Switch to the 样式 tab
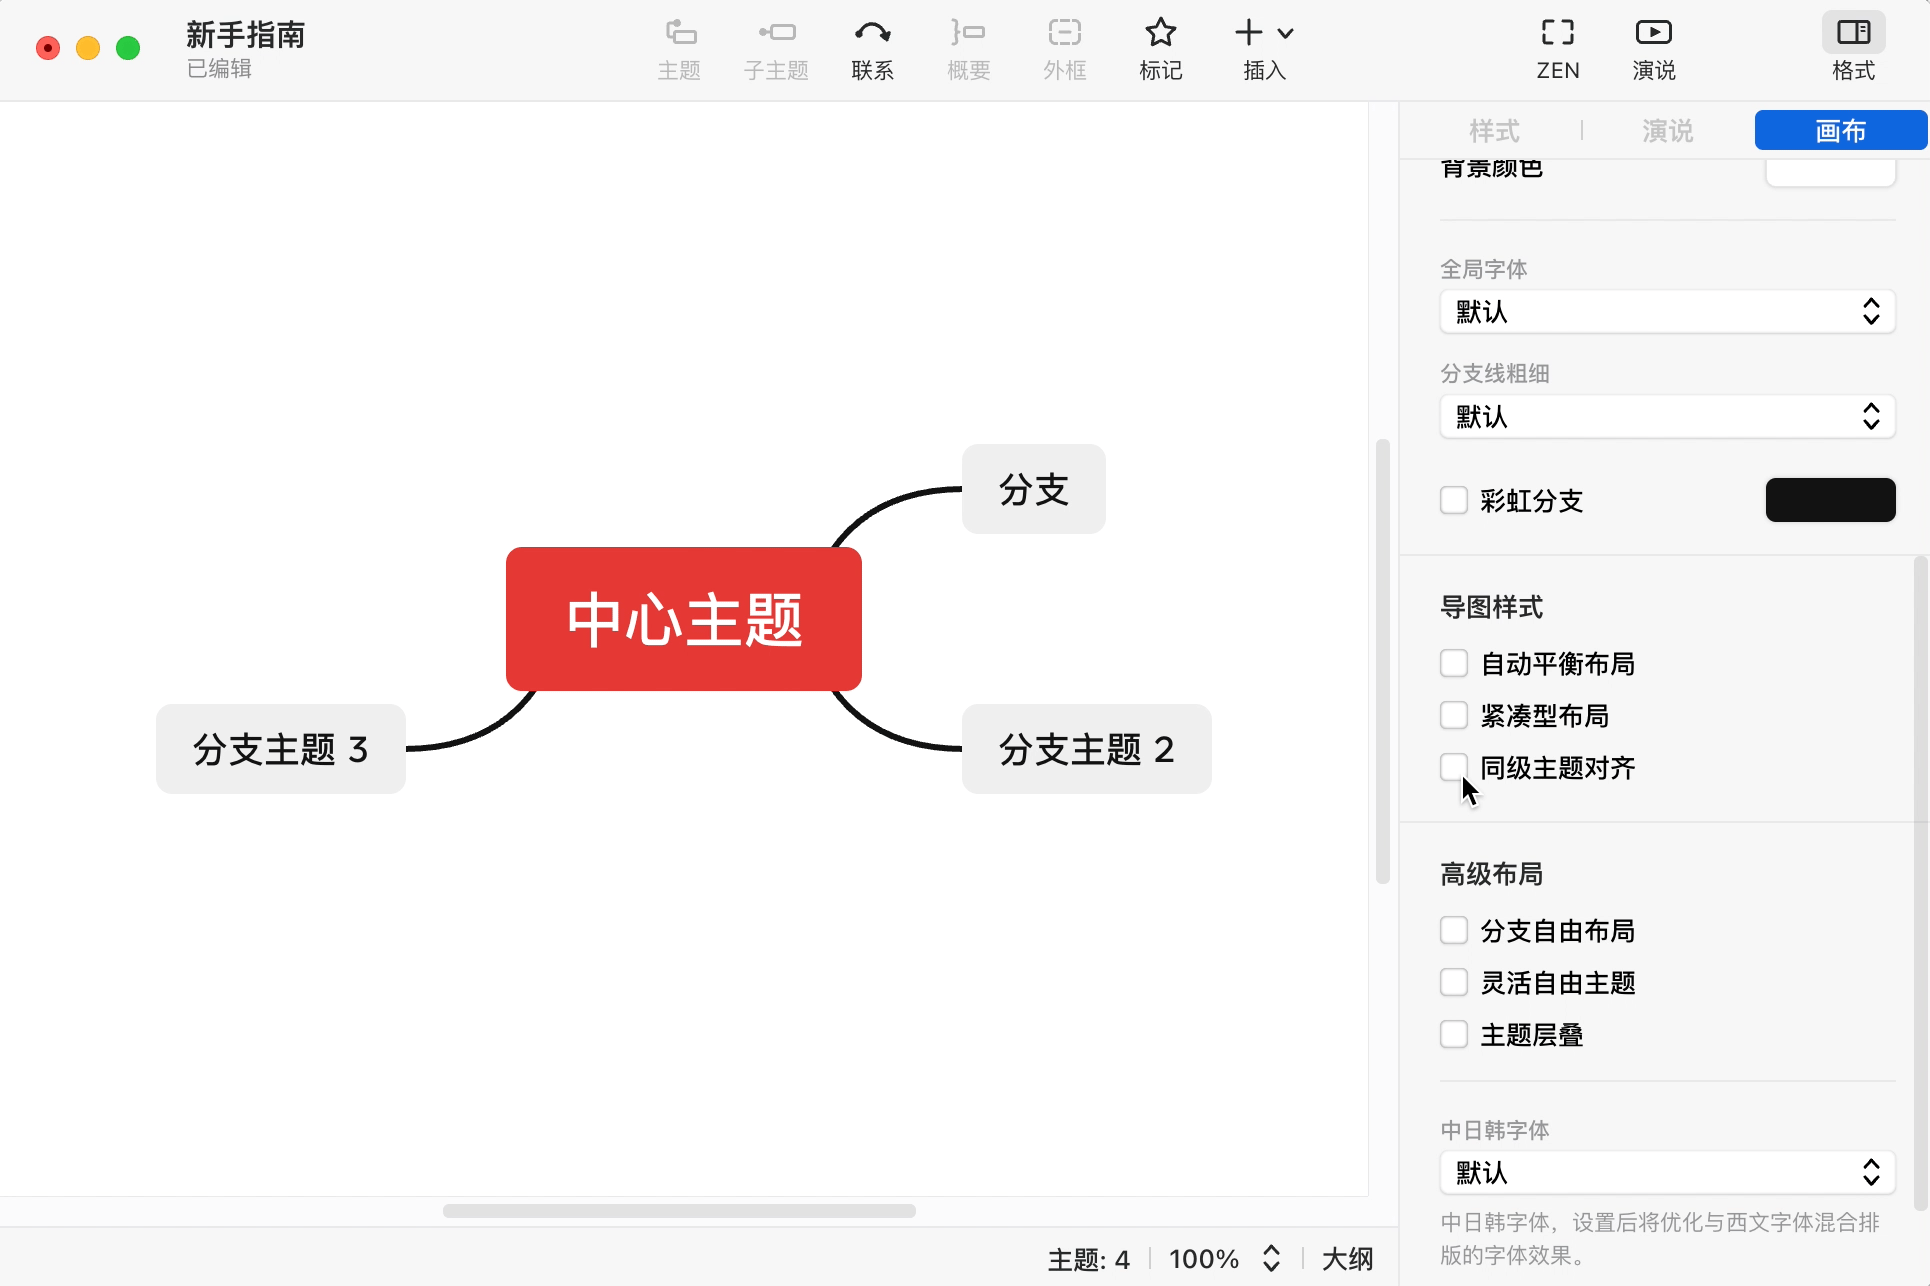Screen dimensions: 1930x1286 (1493, 131)
